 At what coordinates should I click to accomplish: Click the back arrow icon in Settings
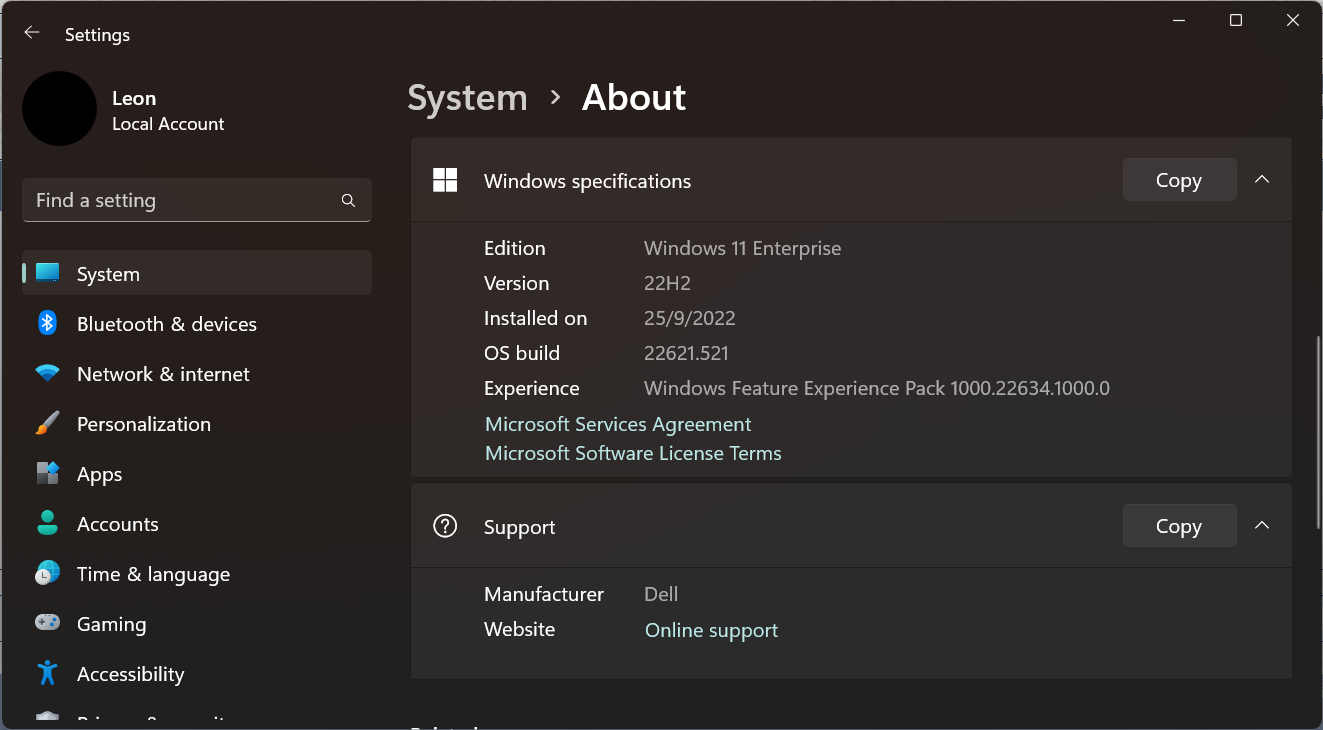pyautogui.click(x=32, y=33)
